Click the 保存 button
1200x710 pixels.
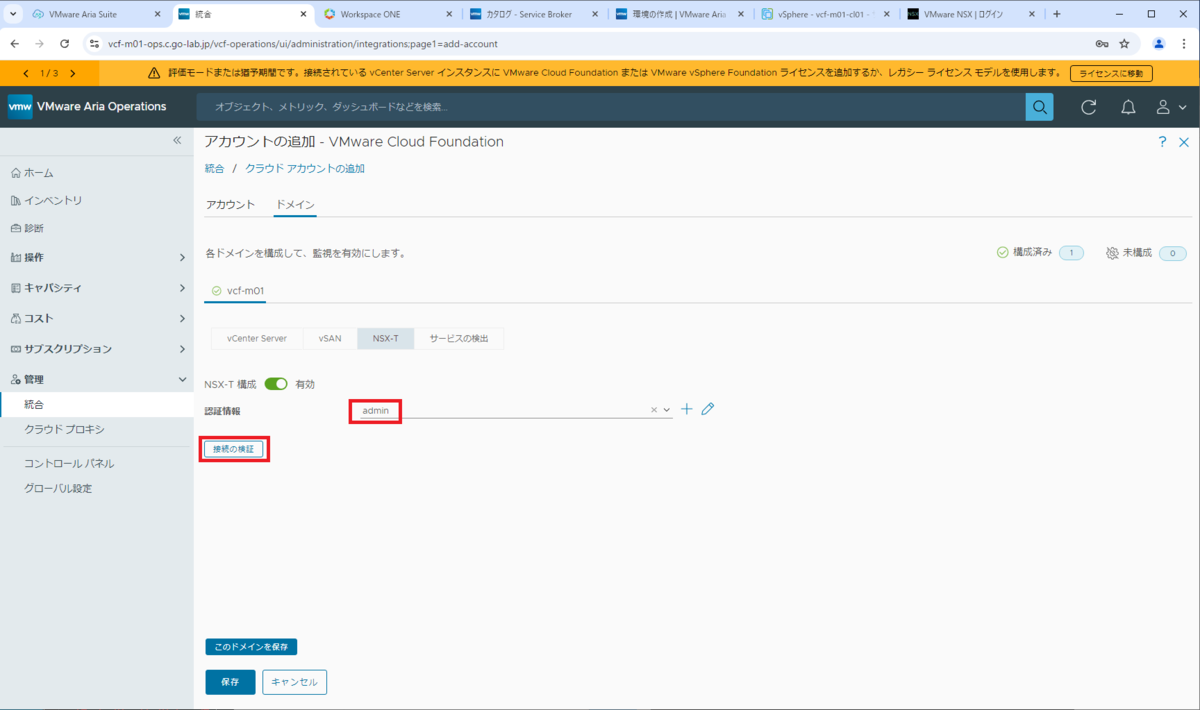click(230, 682)
